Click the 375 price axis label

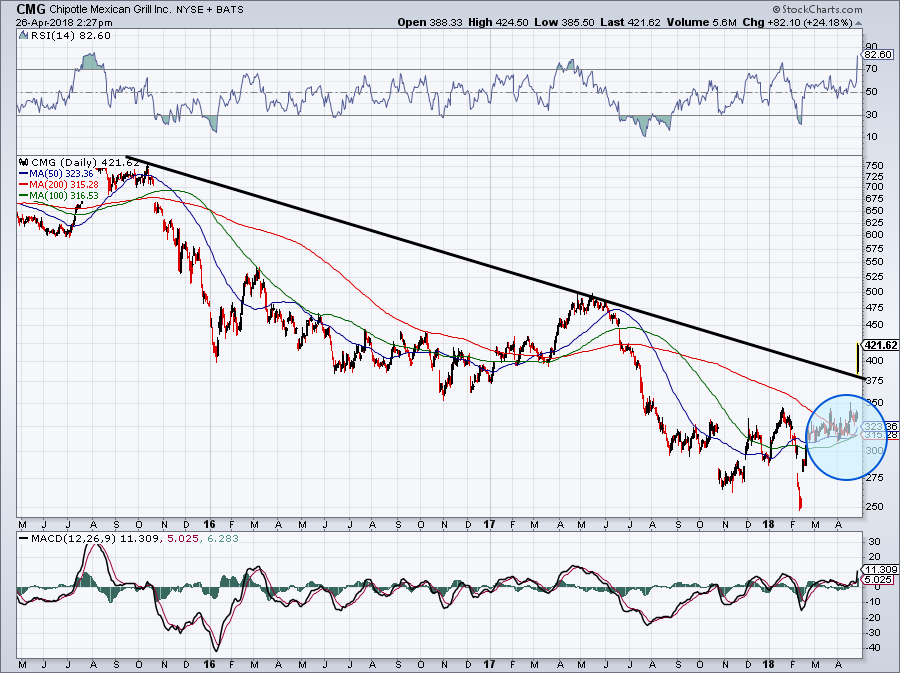coord(874,380)
